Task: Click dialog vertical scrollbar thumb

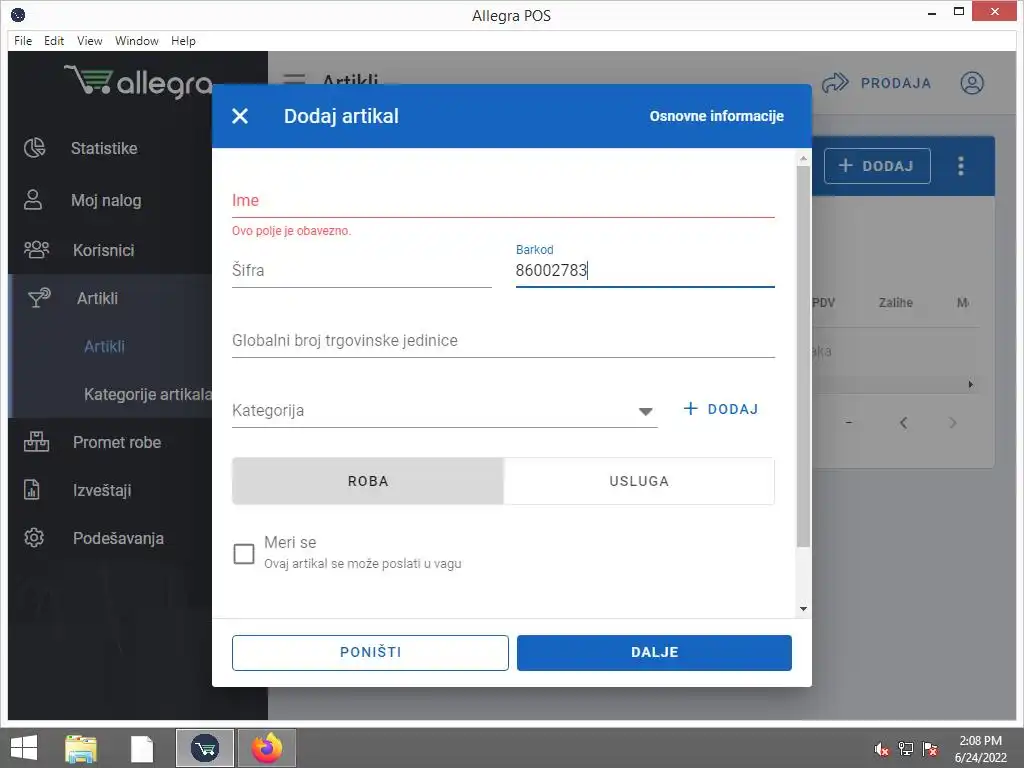Action: point(803,357)
